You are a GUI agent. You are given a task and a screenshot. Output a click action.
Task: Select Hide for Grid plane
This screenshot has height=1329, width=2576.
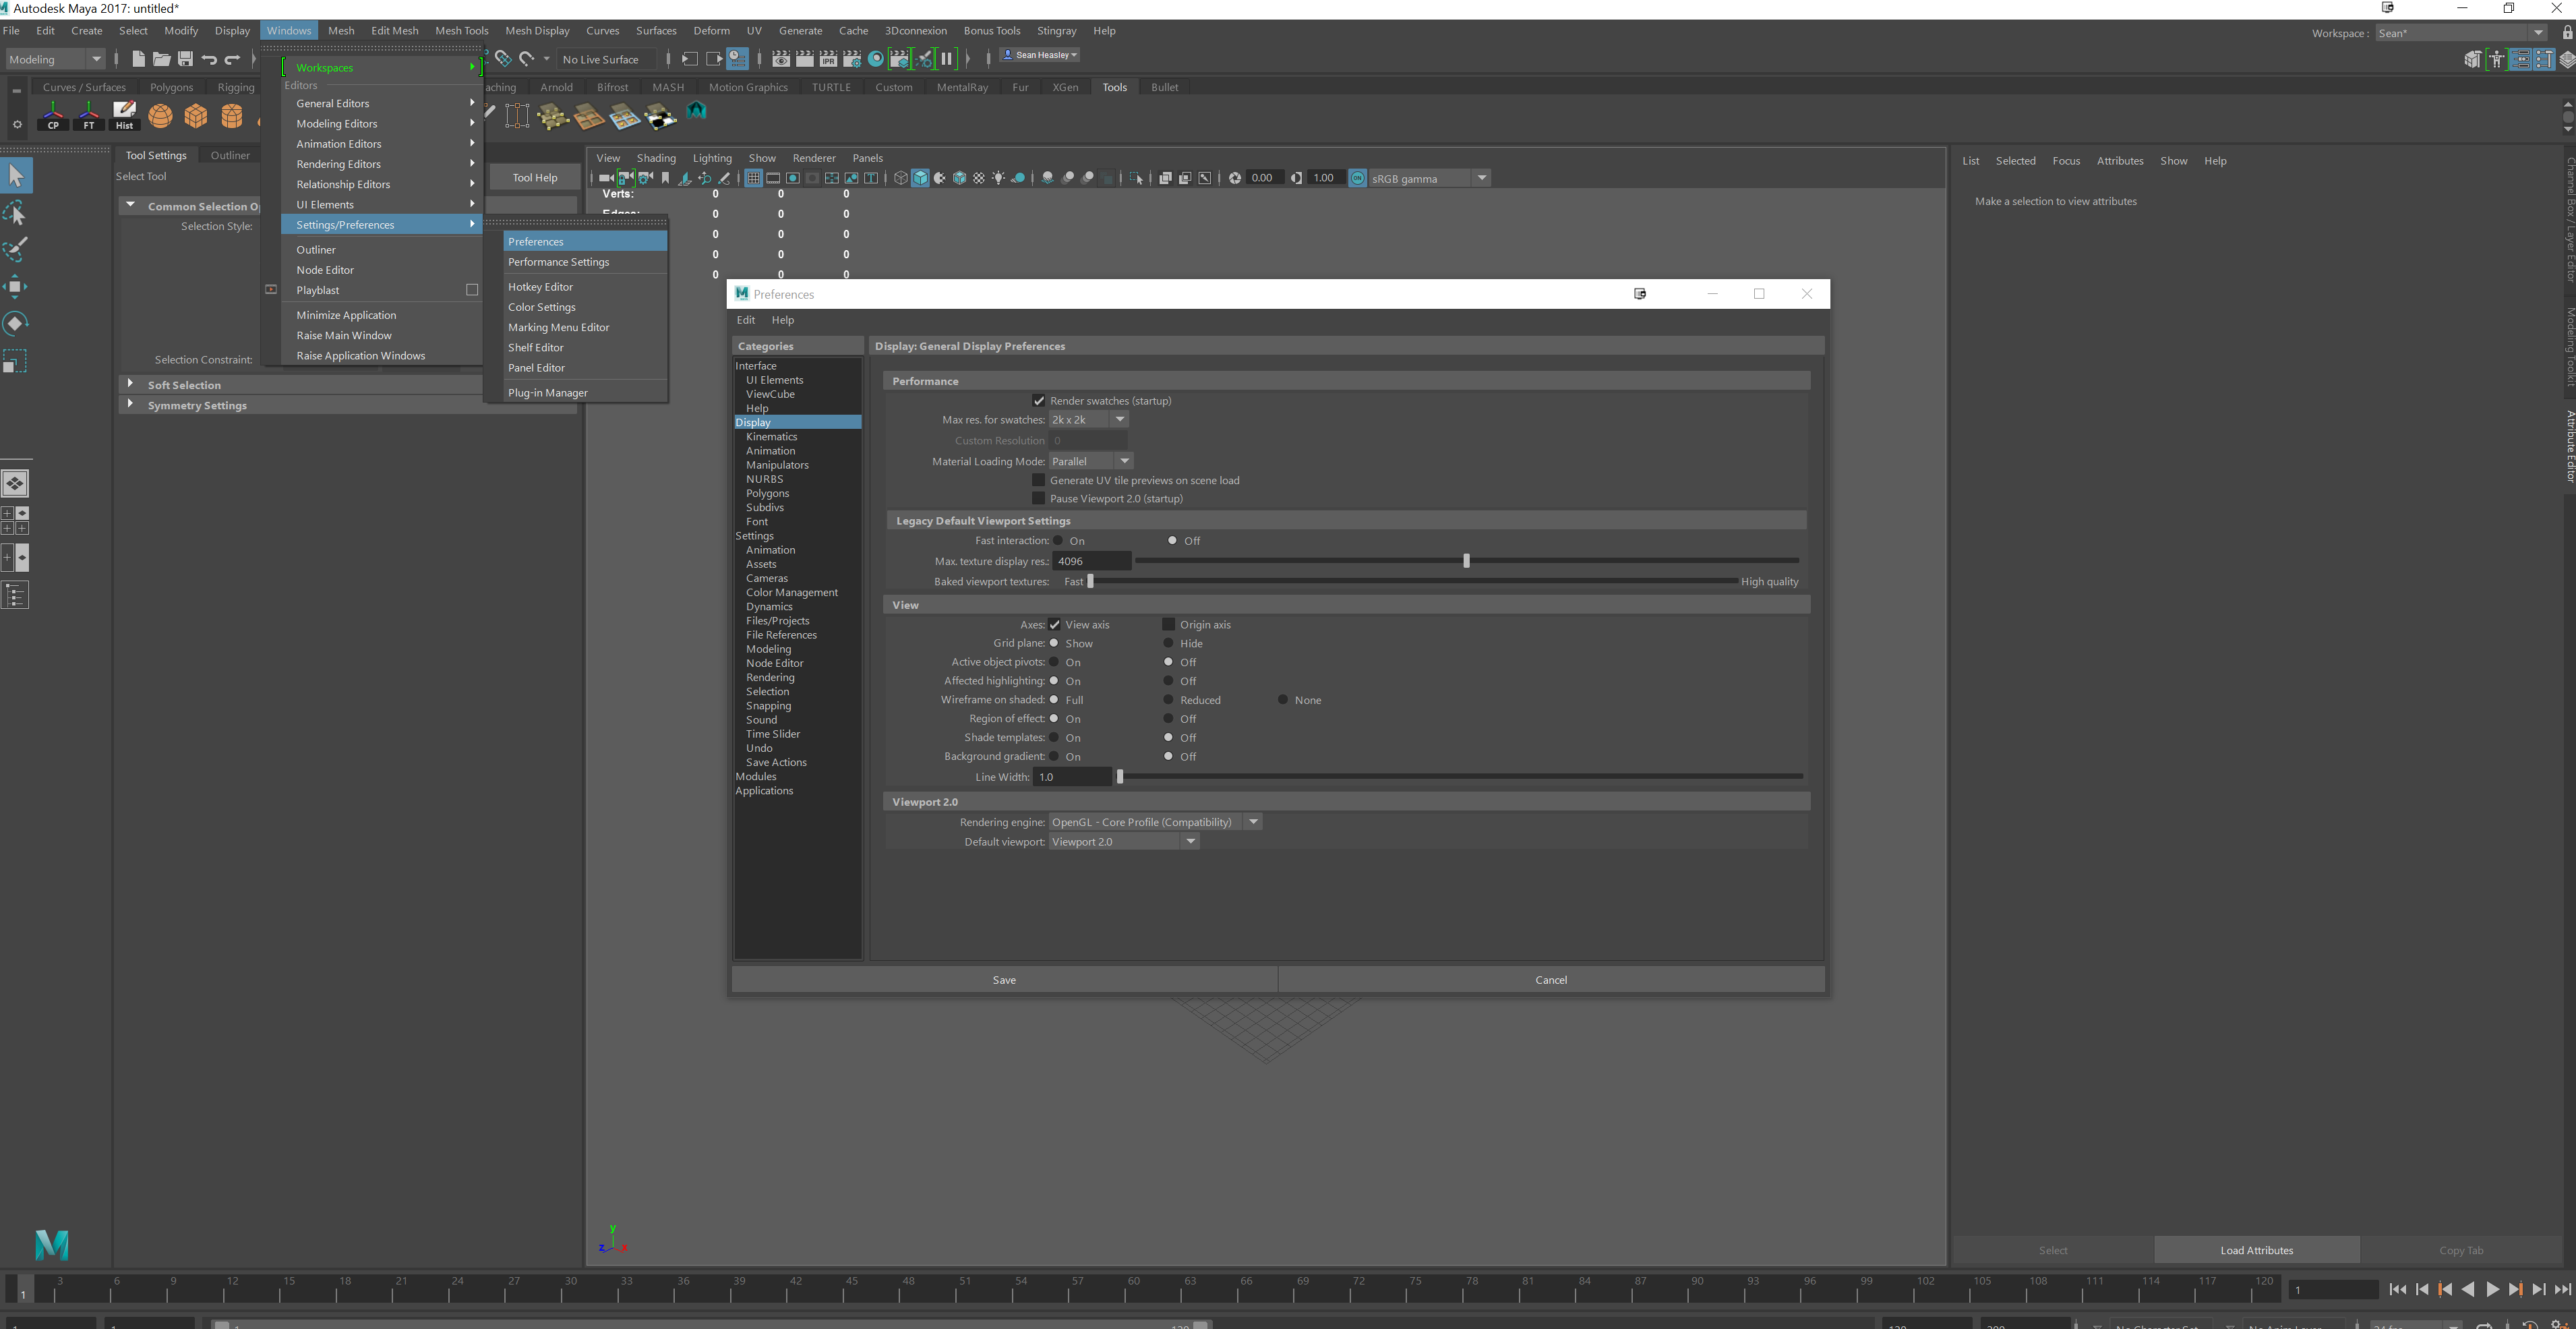1168,643
